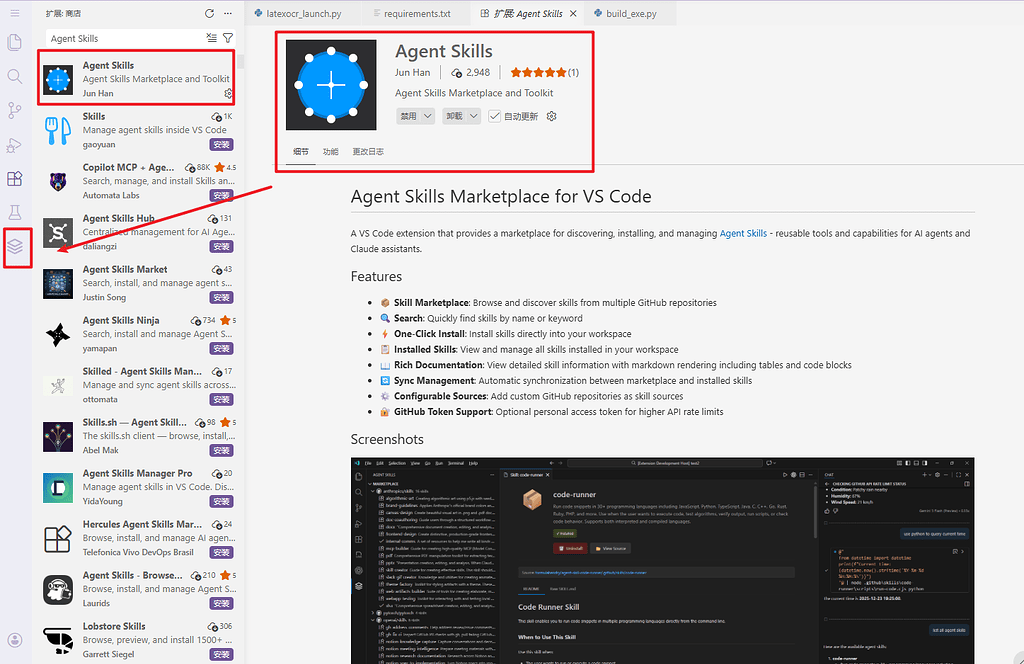Select Agent Skills - Browse... by Laurids

point(138,589)
